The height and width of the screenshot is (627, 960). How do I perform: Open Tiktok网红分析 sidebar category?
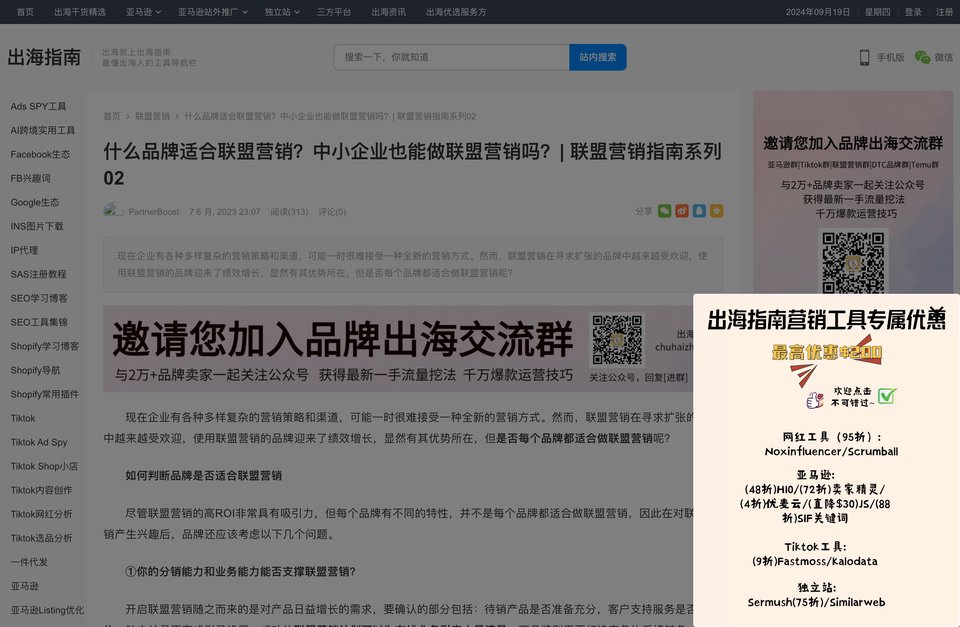point(41,514)
